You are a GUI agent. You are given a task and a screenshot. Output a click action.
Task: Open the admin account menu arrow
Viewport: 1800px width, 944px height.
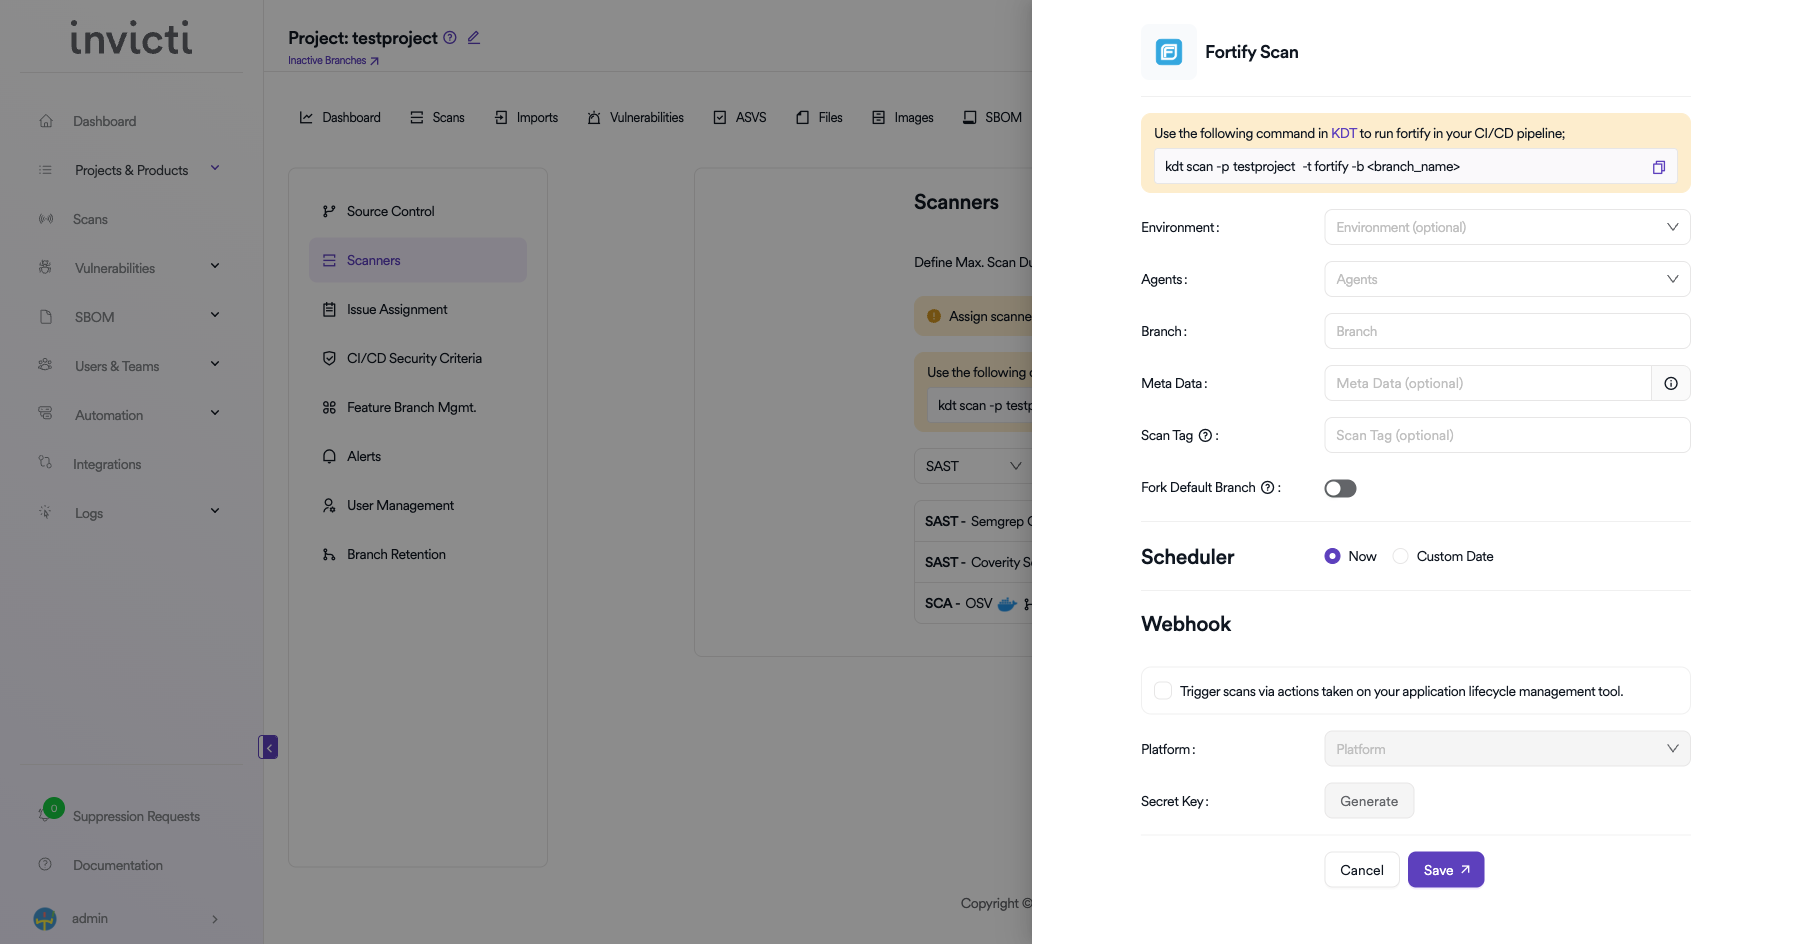[215, 919]
